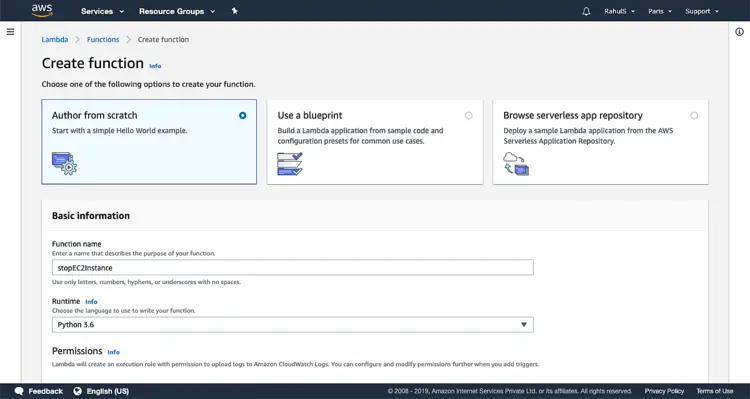Open the Services menu
Image resolution: width=750 pixels, height=399 pixels.
pyautogui.click(x=102, y=11)
